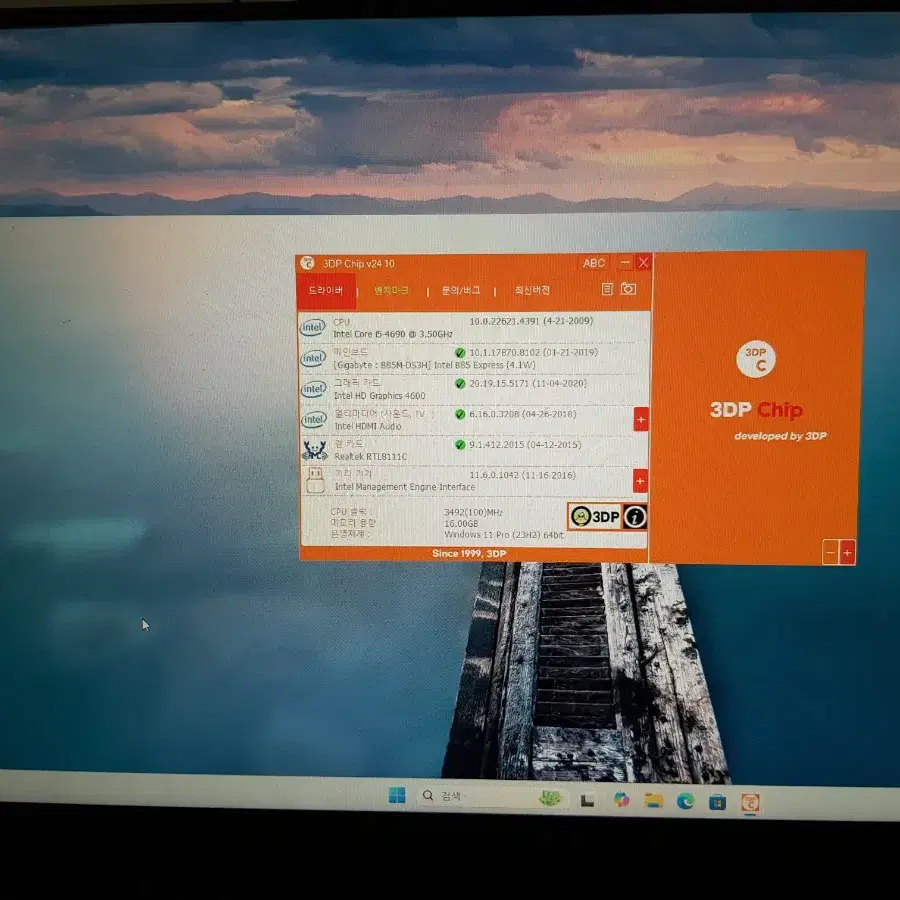Click the device icon beside Intel Management Engine Interface
Image resolution: width=900 pixels, height=900 pixels.
(x=315, y=480)
